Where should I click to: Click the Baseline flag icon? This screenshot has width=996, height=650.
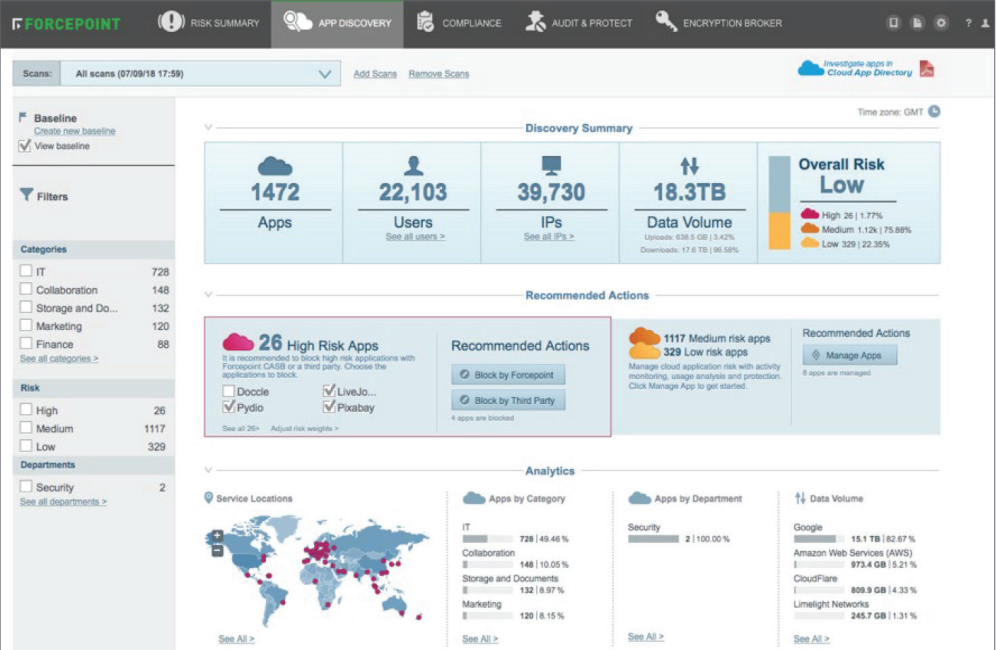(x=23, y=117)
